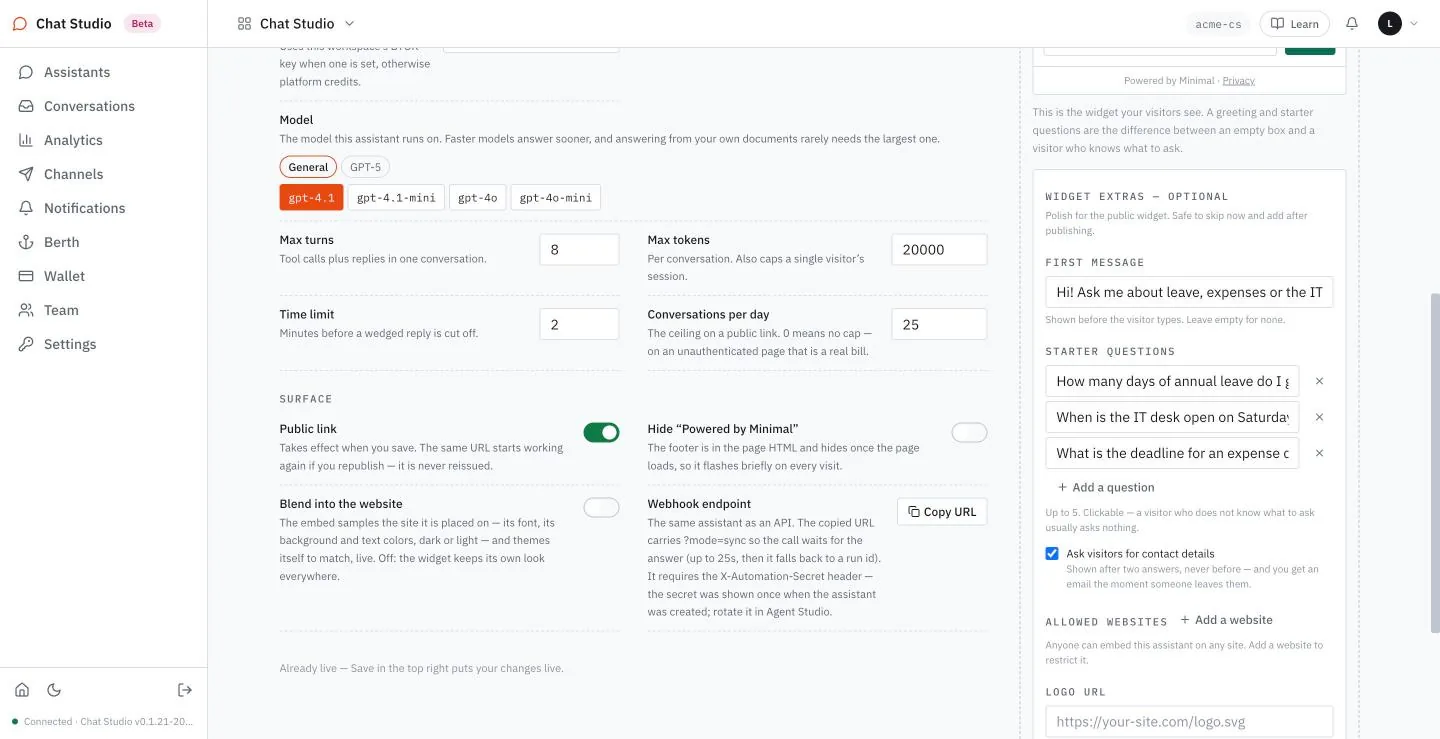The image size is (1440, 739).
Task: Click the Logo URL input field
Action: (x=1189, y=722)
